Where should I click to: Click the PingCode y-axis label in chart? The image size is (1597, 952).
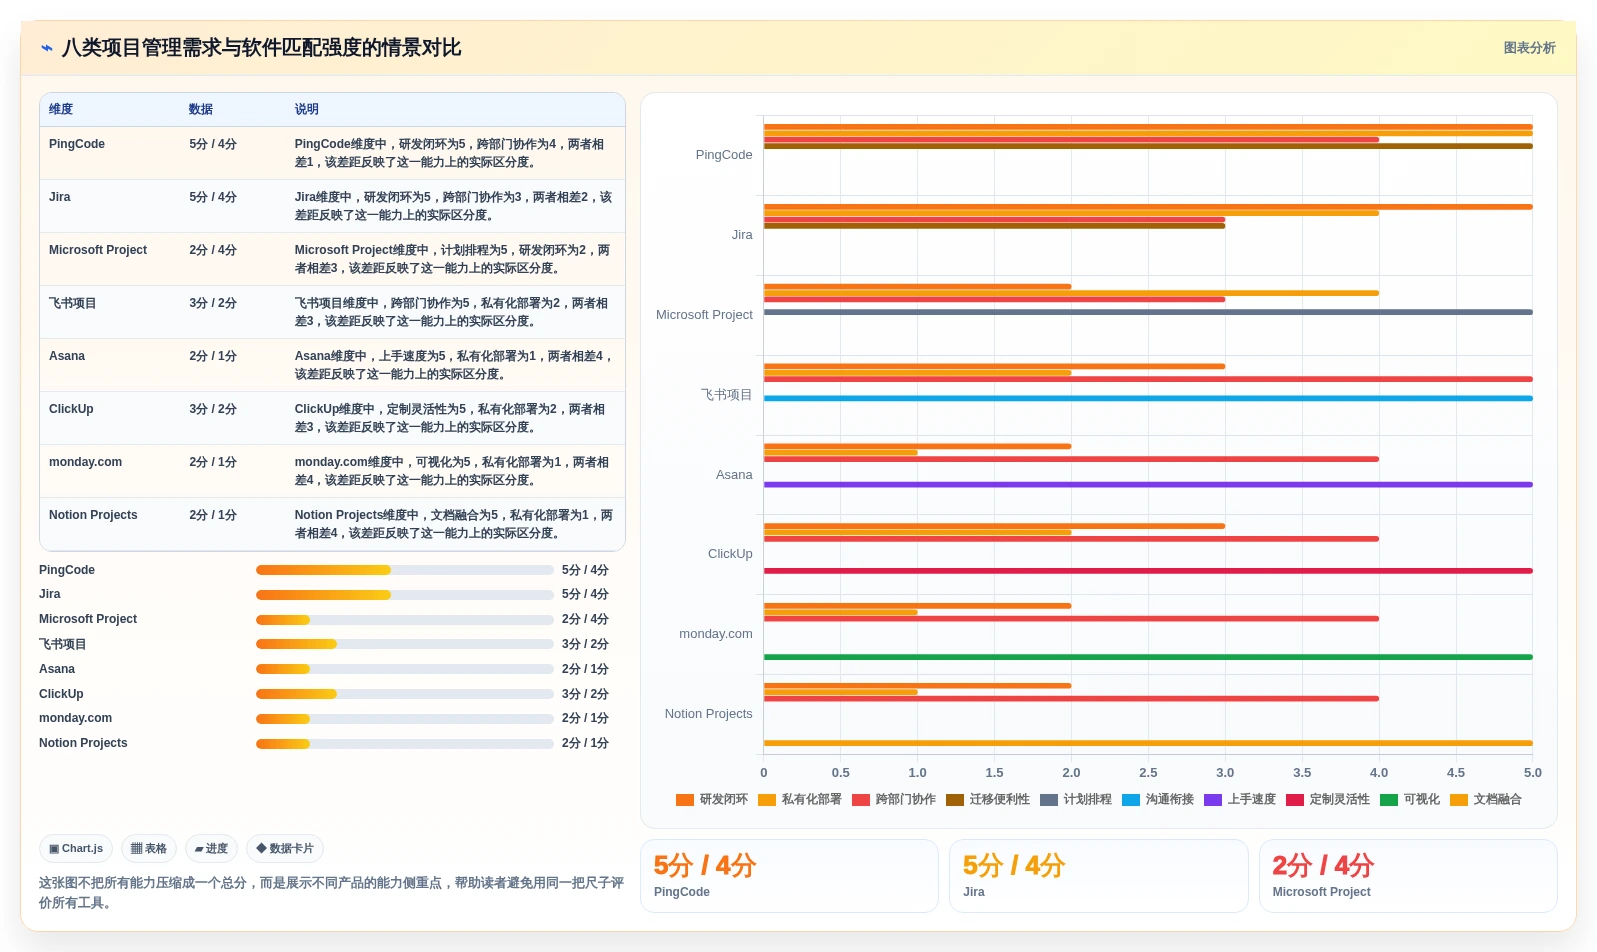pos(724,155)
